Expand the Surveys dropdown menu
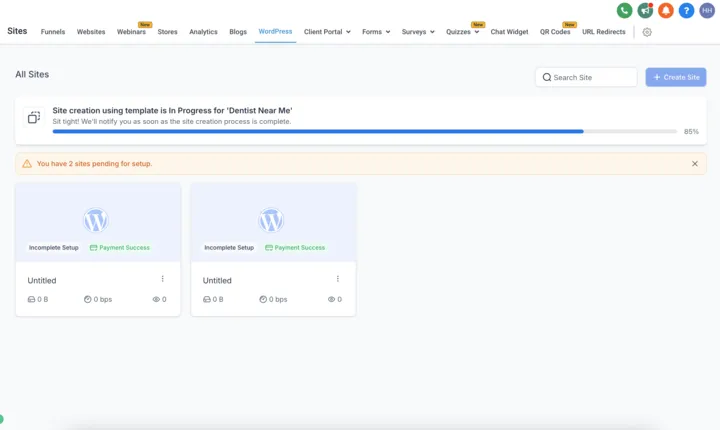This screenshot has width=720, height=430. click(x=418, y=32)
